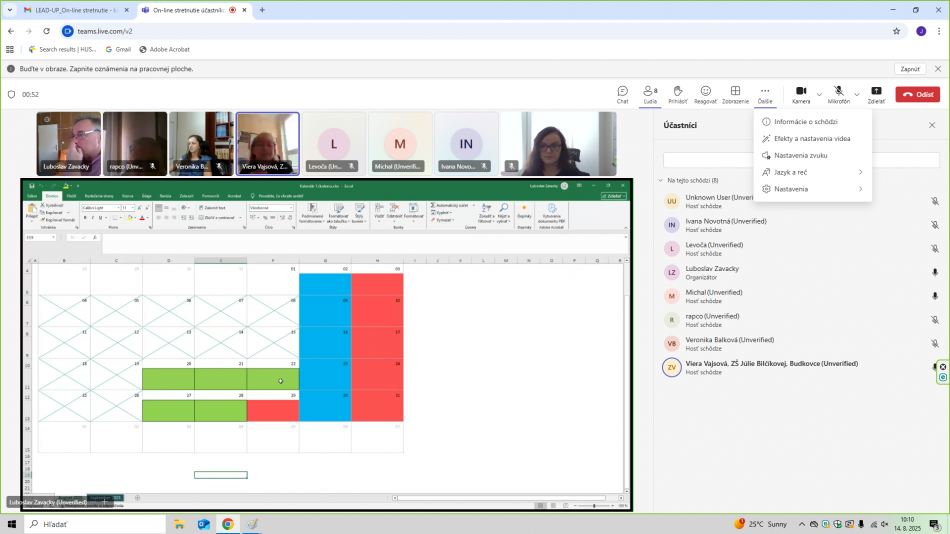Click the Ľudia participants icon
This screenshot has height=534, width=950.
(x=650, y=92)
